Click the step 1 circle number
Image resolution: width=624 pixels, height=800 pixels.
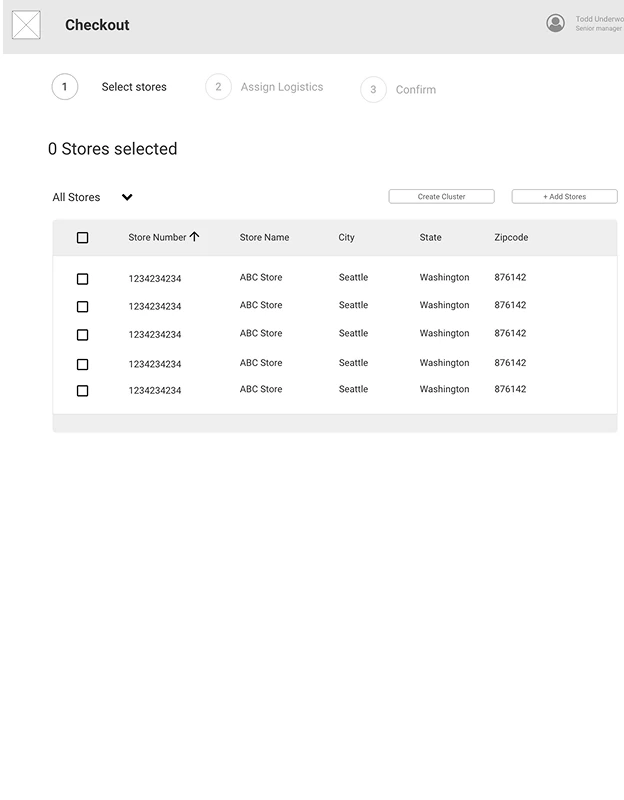[x=65, y=87]
